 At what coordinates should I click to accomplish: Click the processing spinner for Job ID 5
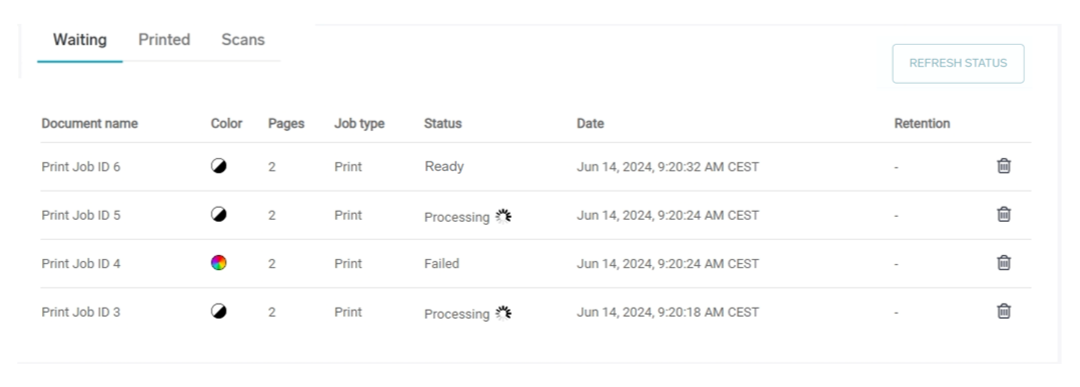click(x=503, y=216)
